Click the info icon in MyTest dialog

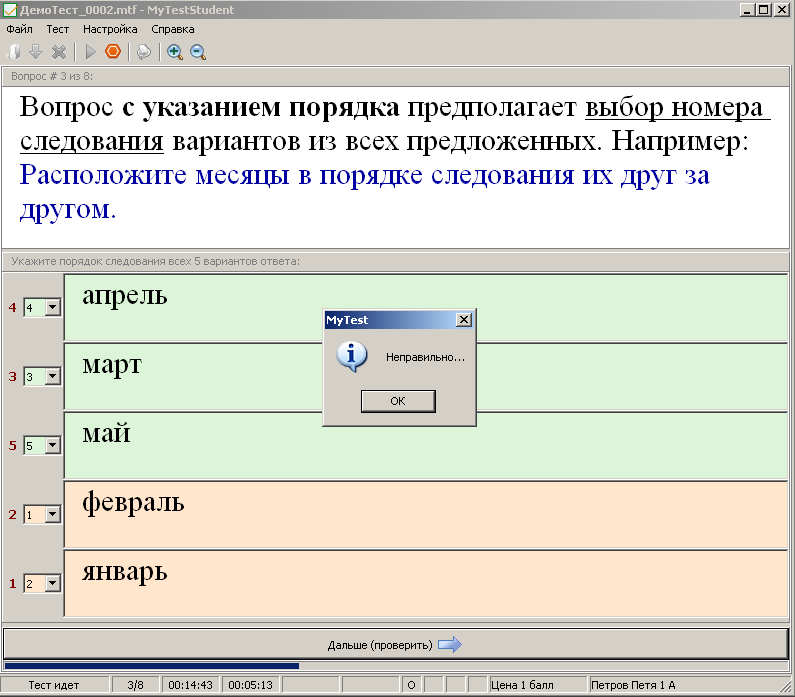coord(351,356)
